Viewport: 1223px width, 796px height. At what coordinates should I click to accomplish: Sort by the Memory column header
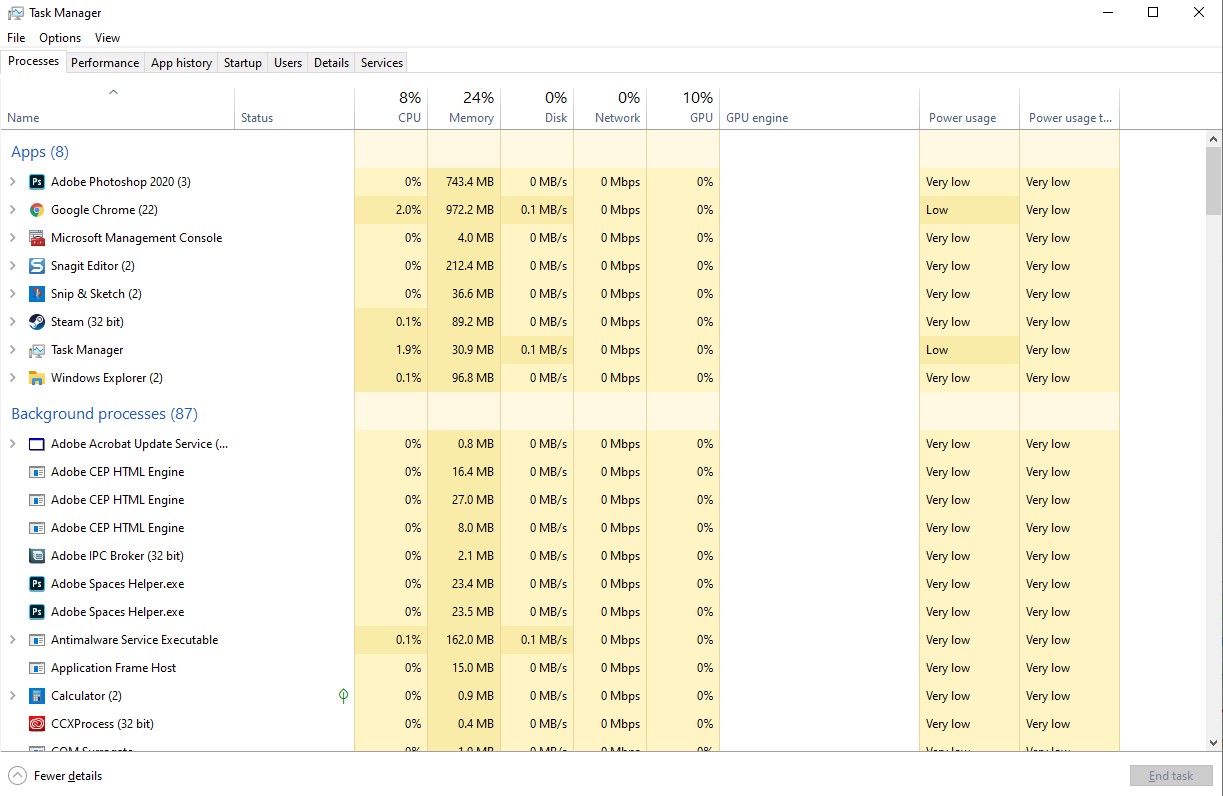[x=464, y=108]
